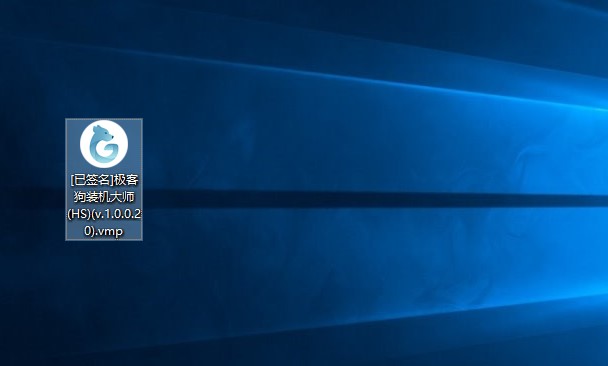Click the highlighted selection box around the icon
Screen dimensions: 608x366
click(104, 179)
